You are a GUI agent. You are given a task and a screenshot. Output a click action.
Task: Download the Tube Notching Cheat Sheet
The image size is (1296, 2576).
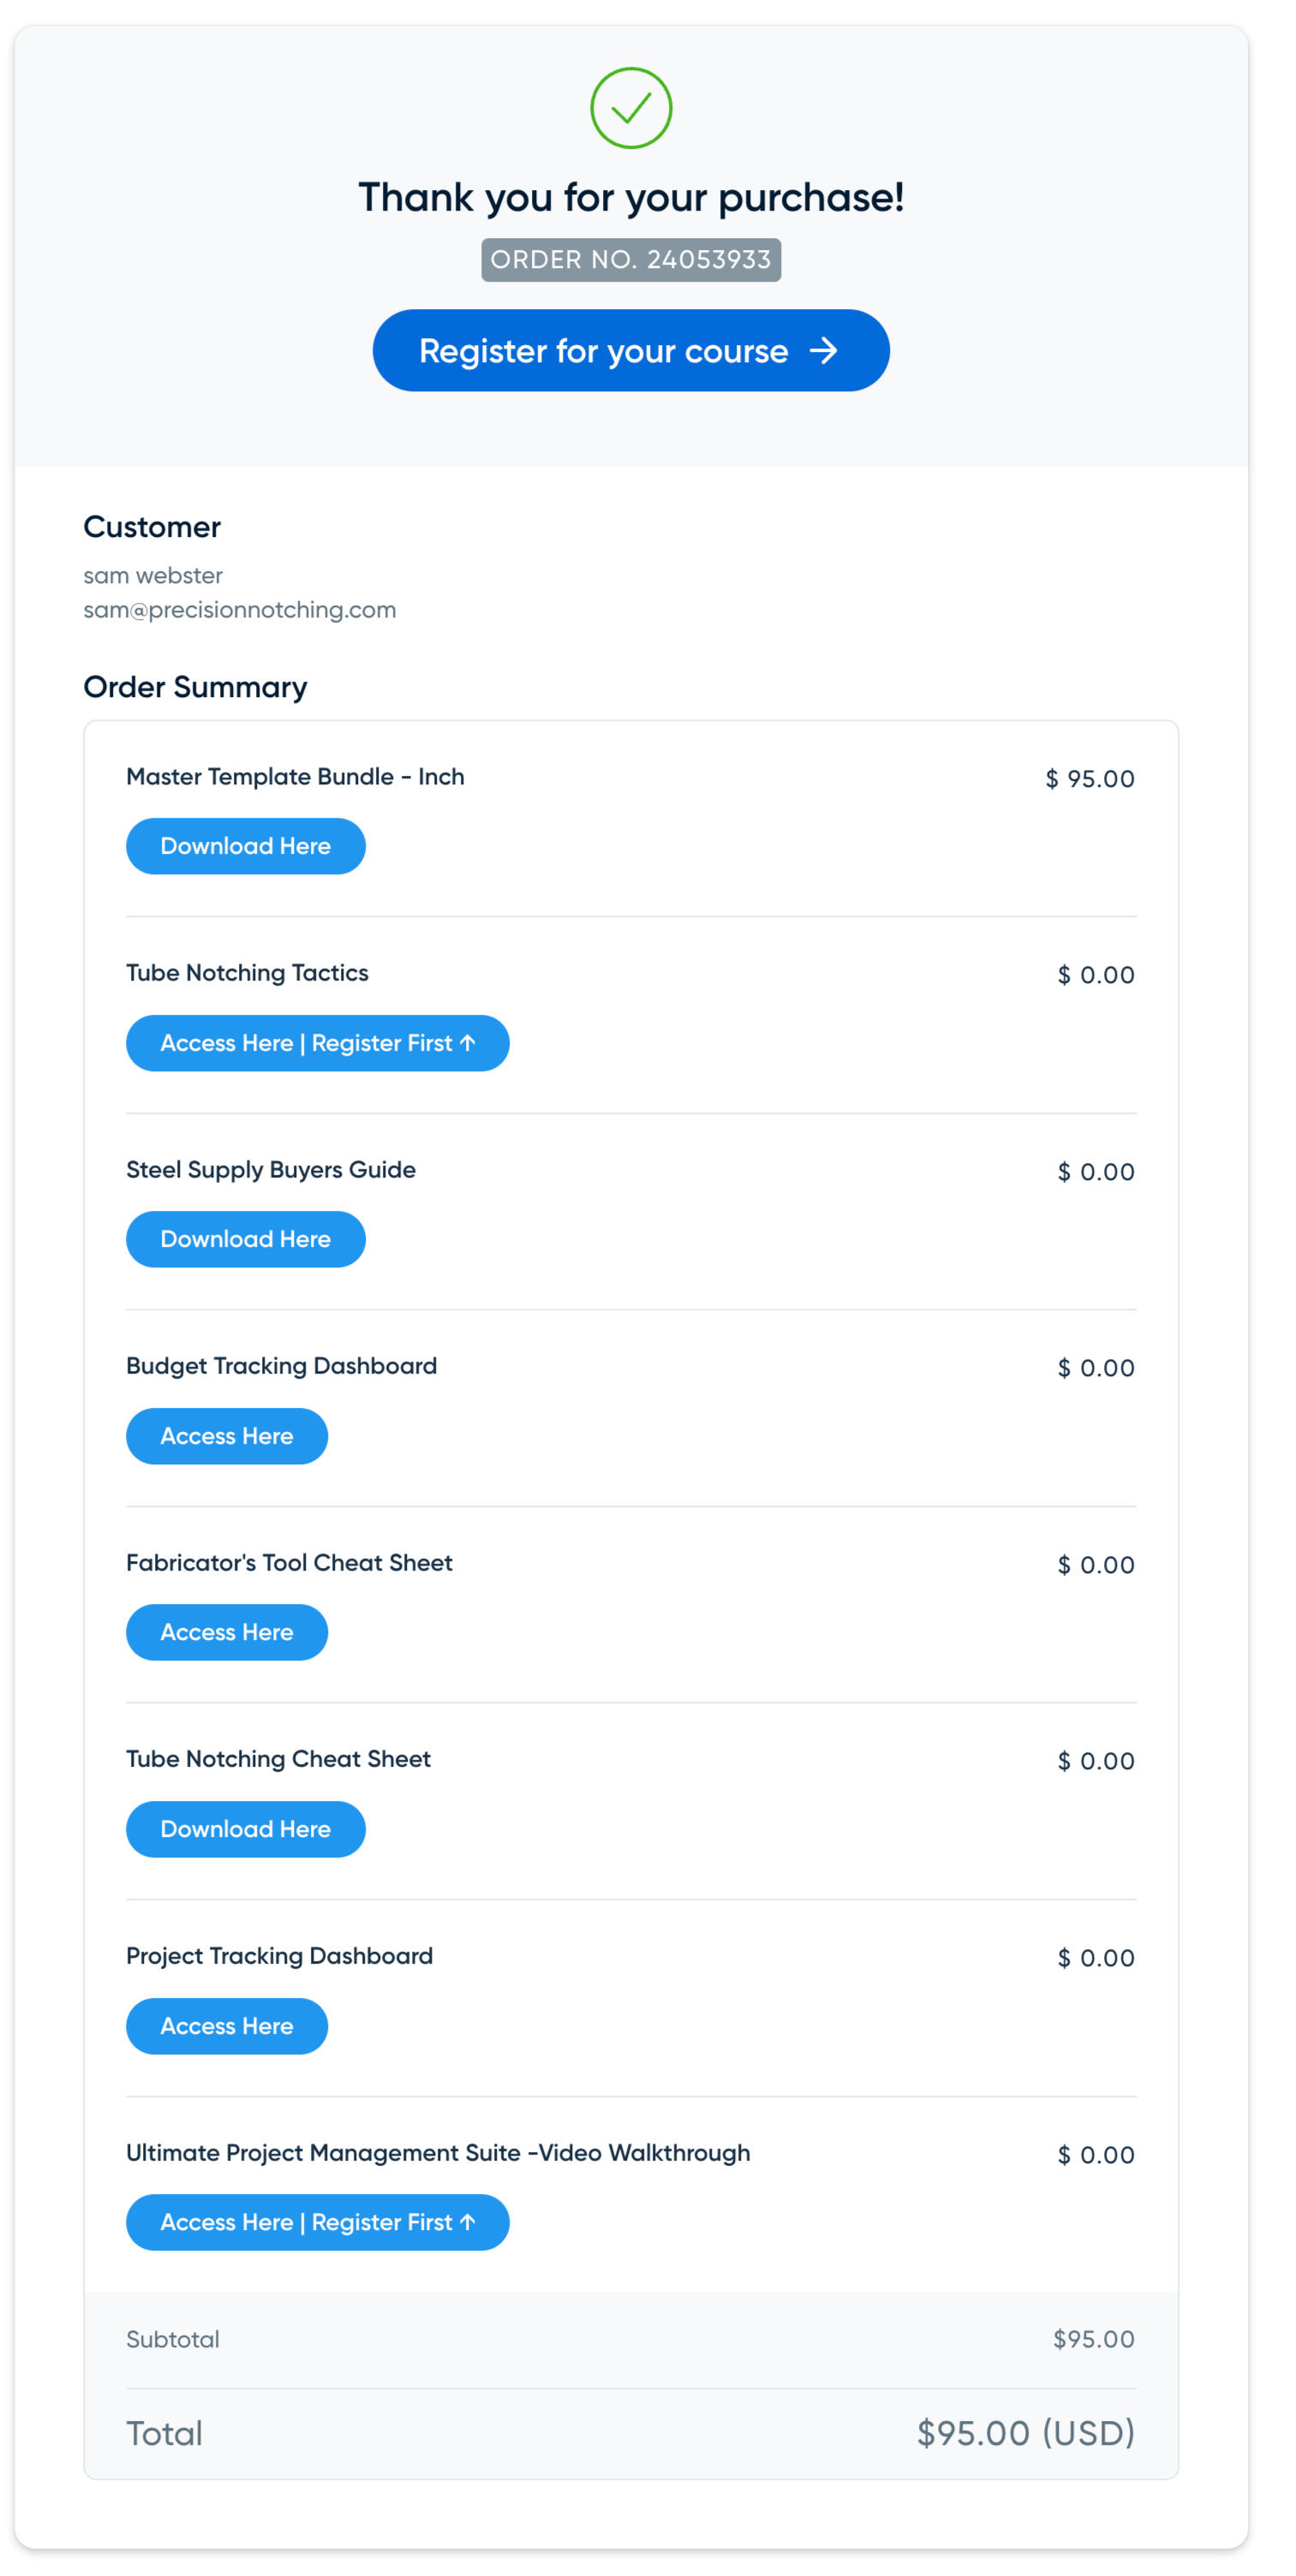(245, 1829)
